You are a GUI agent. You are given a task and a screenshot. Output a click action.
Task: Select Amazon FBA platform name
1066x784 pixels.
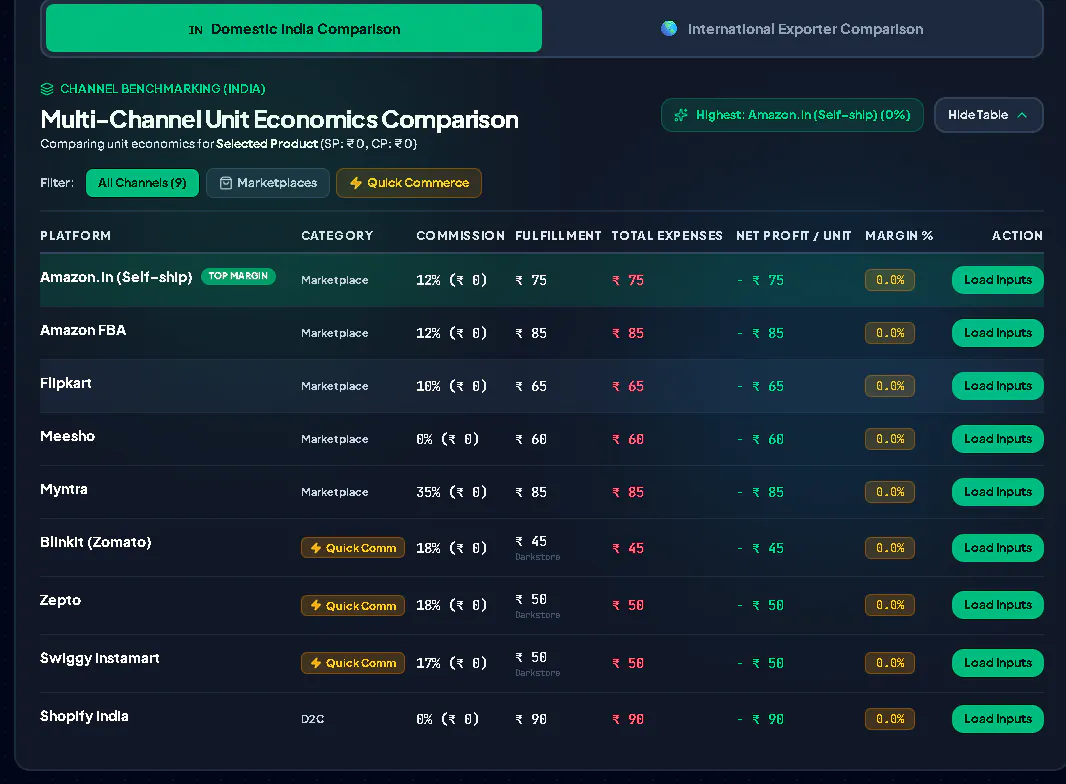pyautogui.click(x=83, y=330)
